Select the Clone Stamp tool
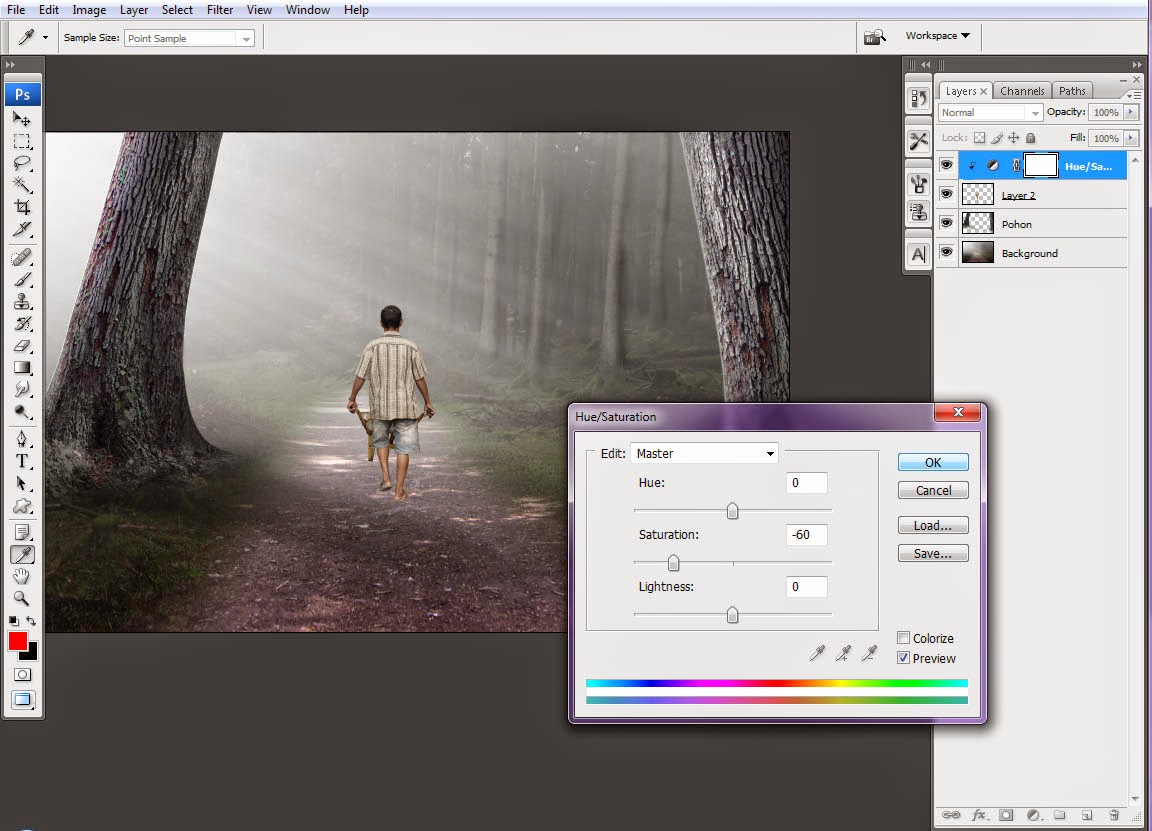 coord(22,301)
